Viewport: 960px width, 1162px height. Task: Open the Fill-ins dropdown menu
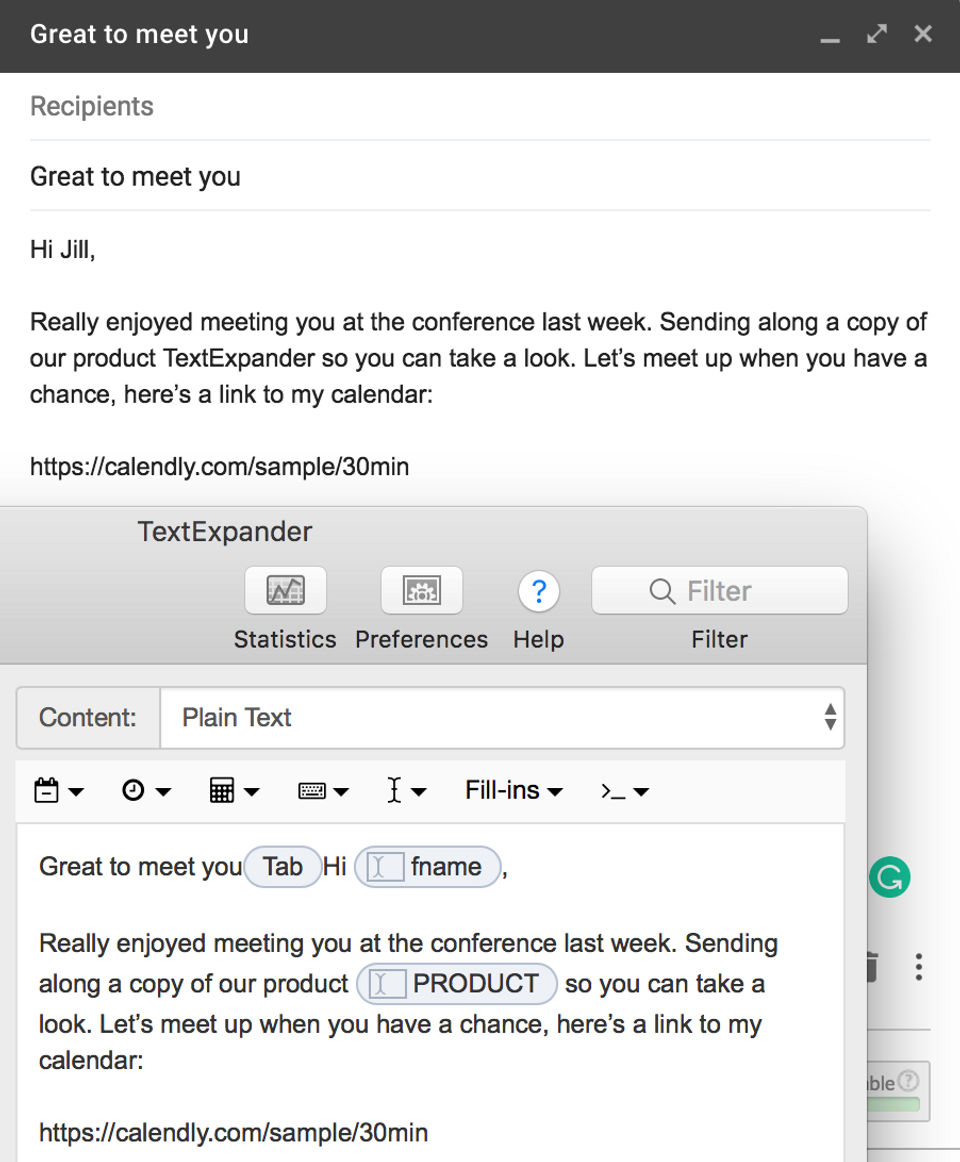pos(513,791)
